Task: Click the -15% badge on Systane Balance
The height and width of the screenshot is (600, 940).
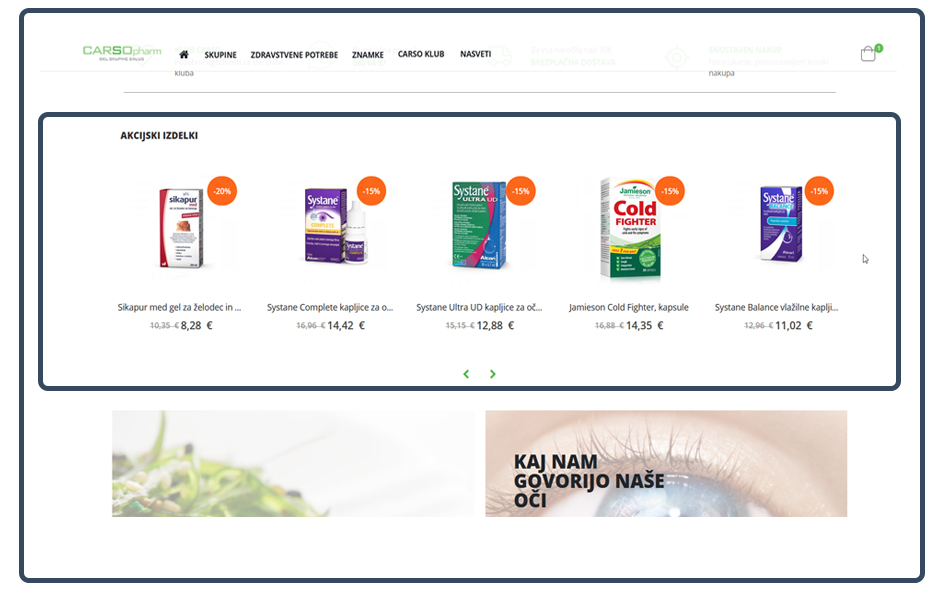Action: tap(819, 191)
